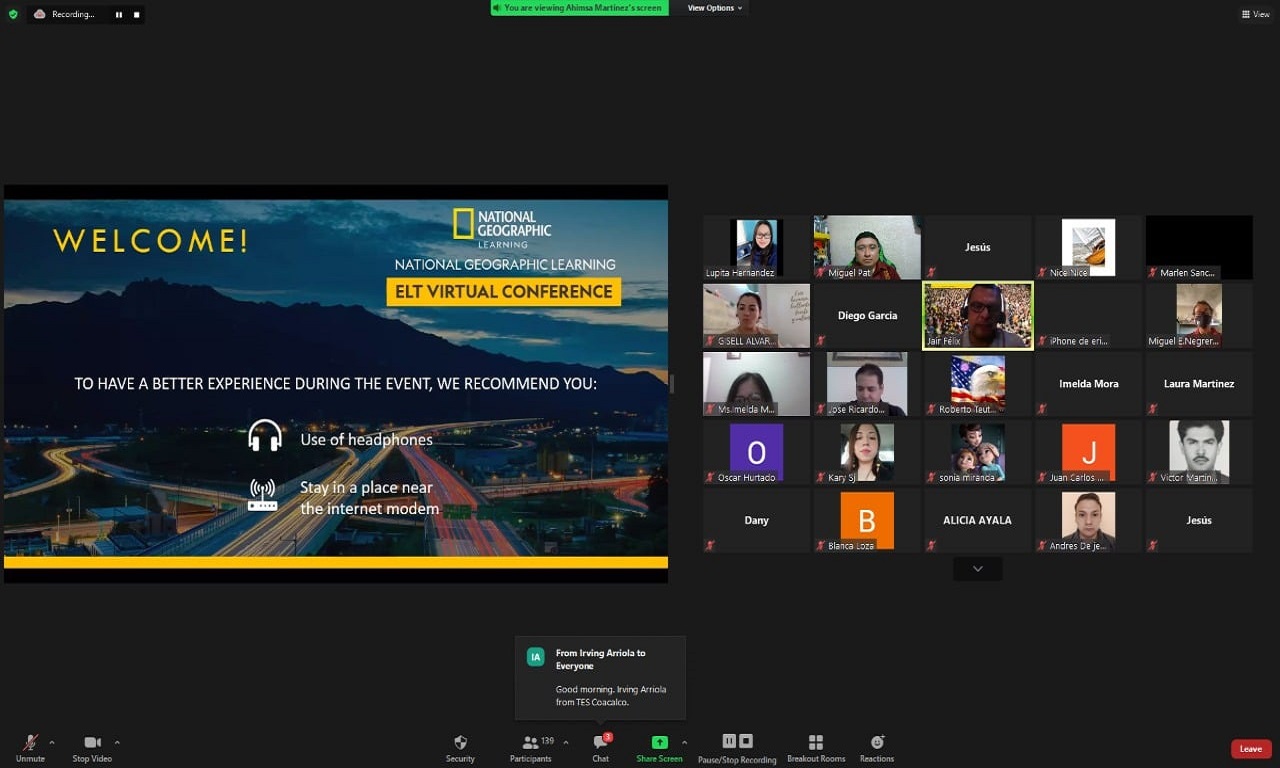Select the iPhone de eri... tile
1280x768 pixels.
[x=1088, y=315]
